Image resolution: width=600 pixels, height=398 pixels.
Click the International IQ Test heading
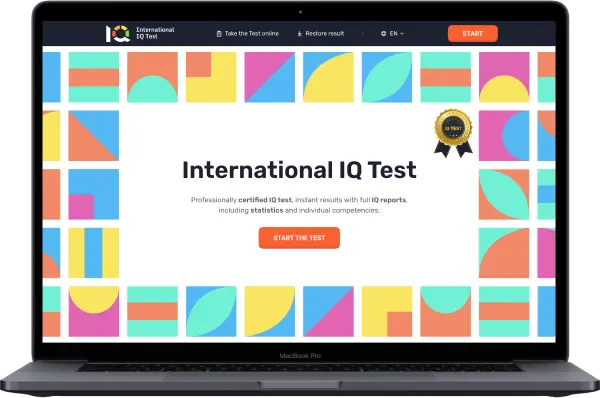click(299, 170)
